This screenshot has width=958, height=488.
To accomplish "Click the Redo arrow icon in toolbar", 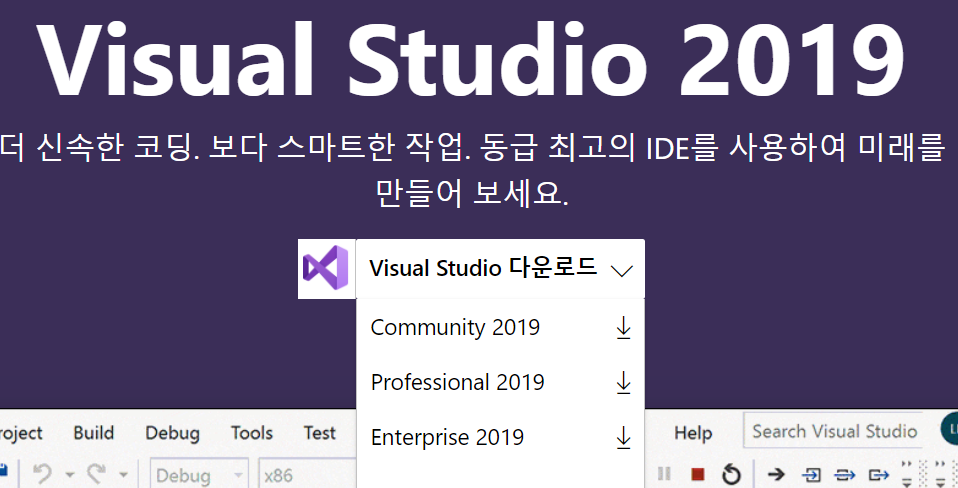I will pos(97,474).
